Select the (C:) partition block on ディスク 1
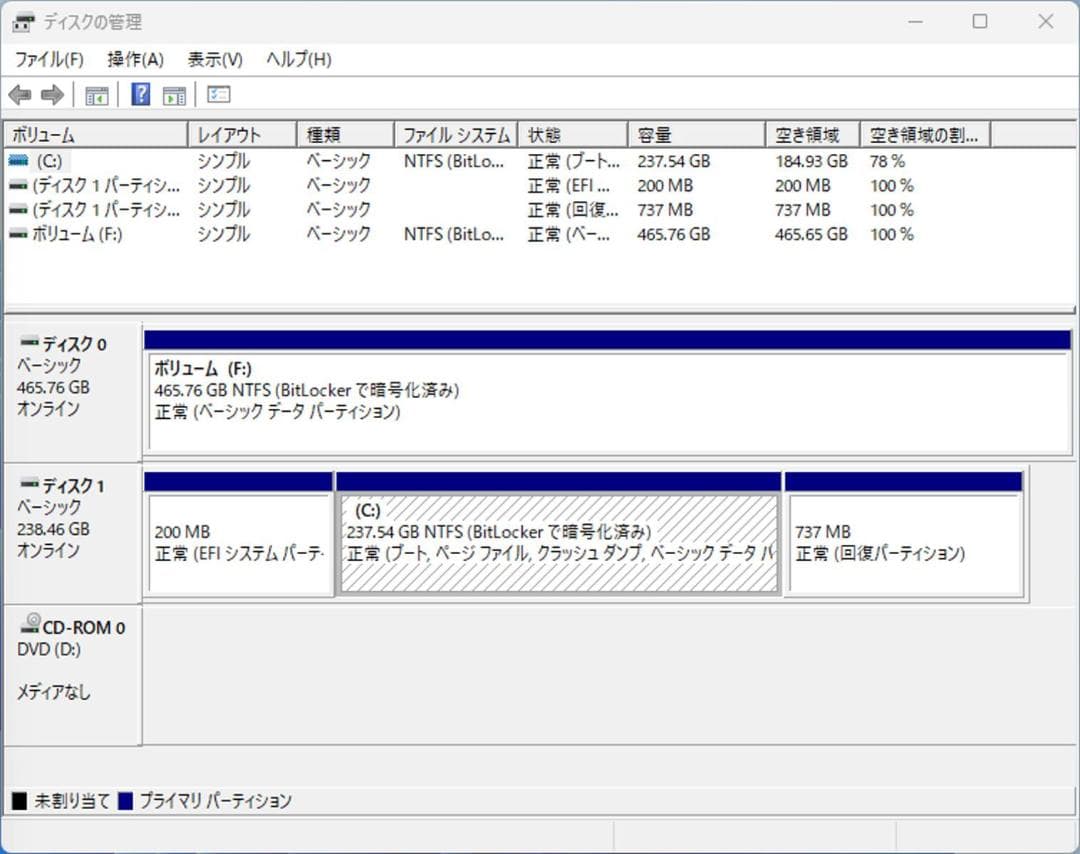 pos(559,535)
